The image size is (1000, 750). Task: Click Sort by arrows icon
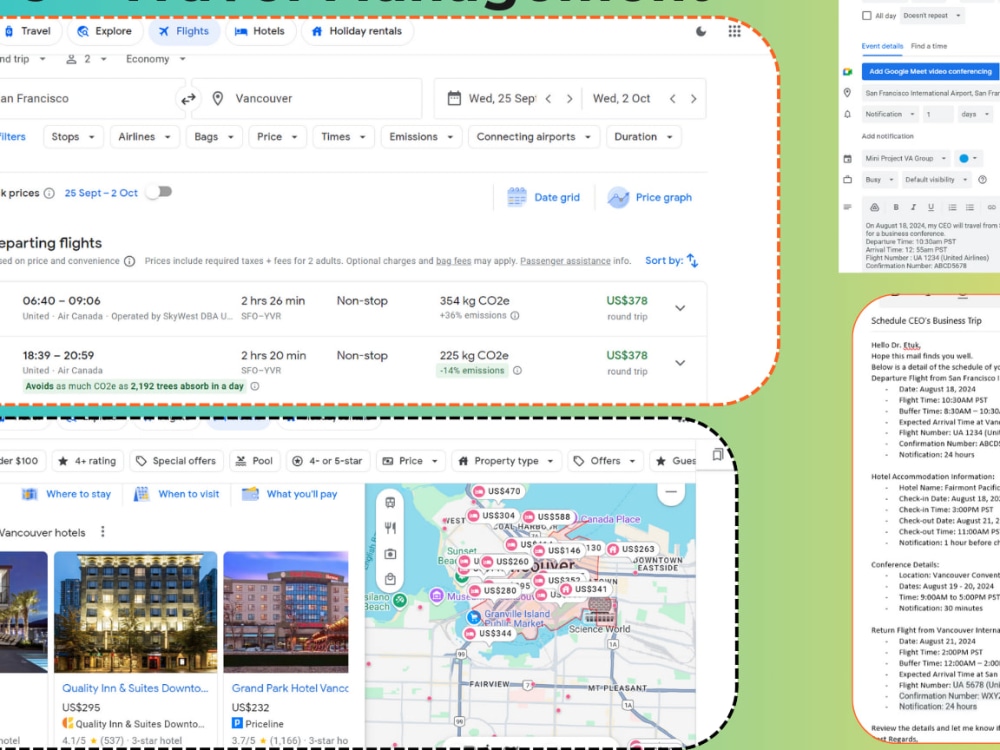pos(693,261)
